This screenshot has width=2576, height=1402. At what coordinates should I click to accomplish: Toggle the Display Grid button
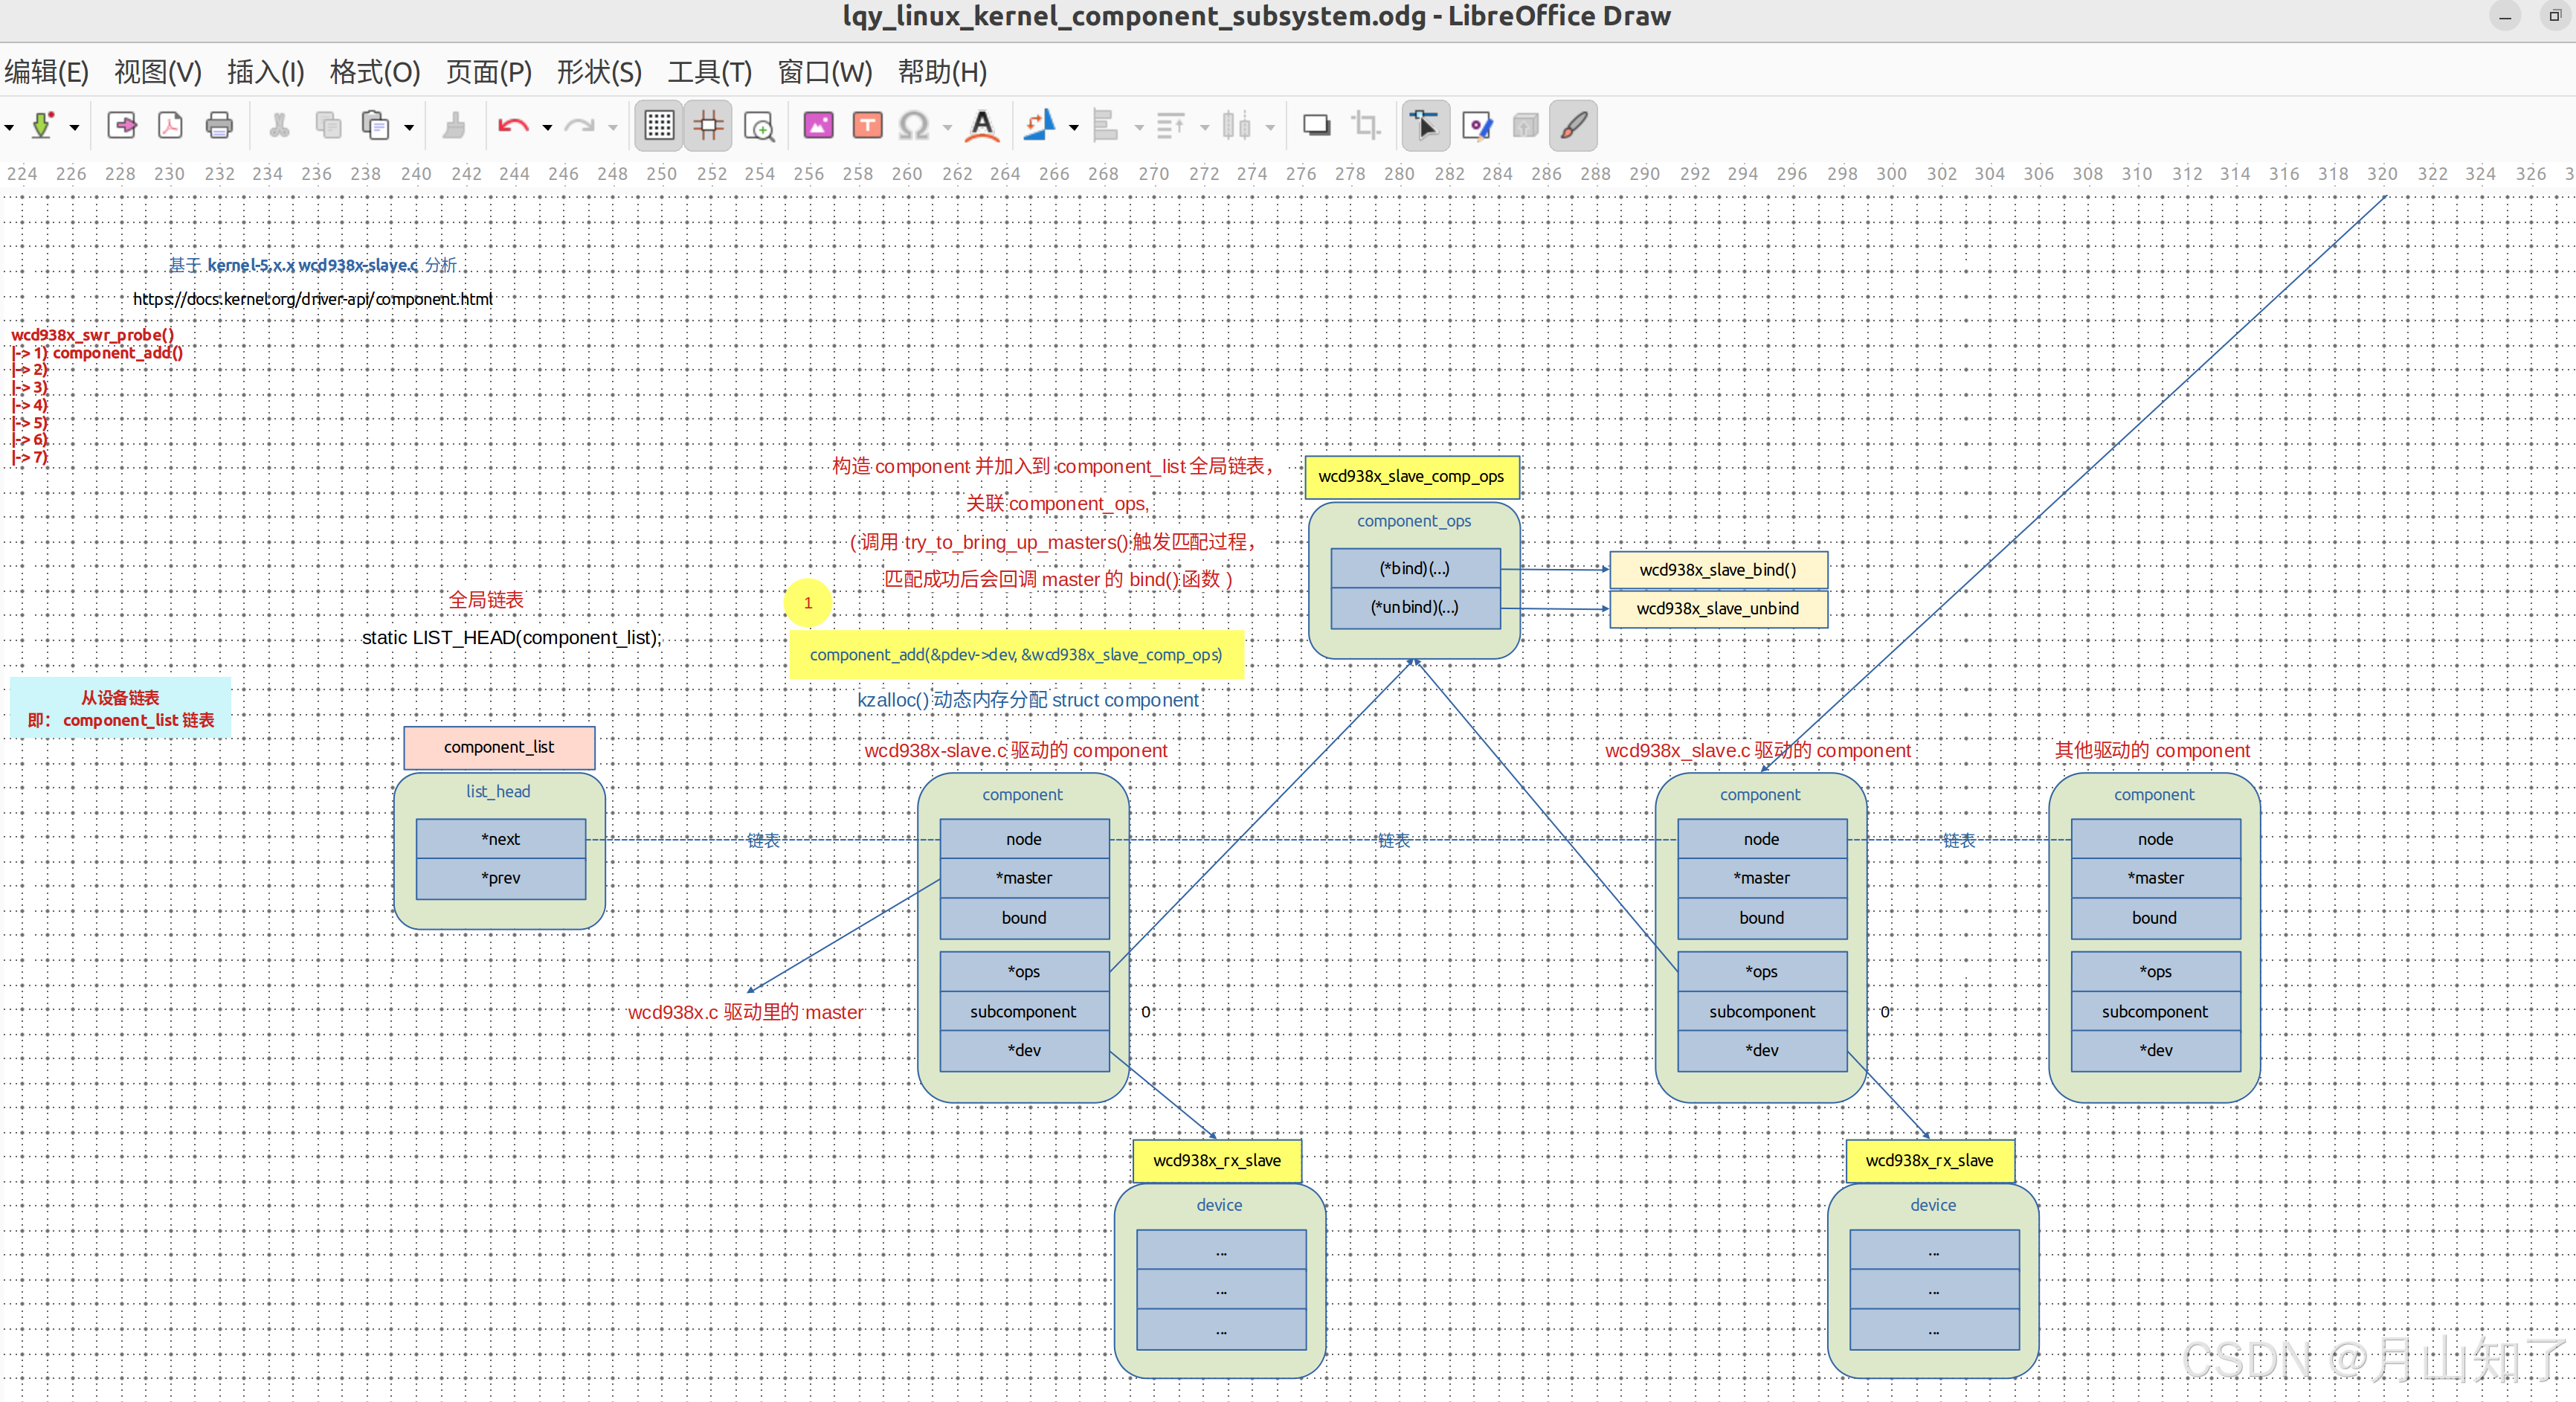coord(659,126)
